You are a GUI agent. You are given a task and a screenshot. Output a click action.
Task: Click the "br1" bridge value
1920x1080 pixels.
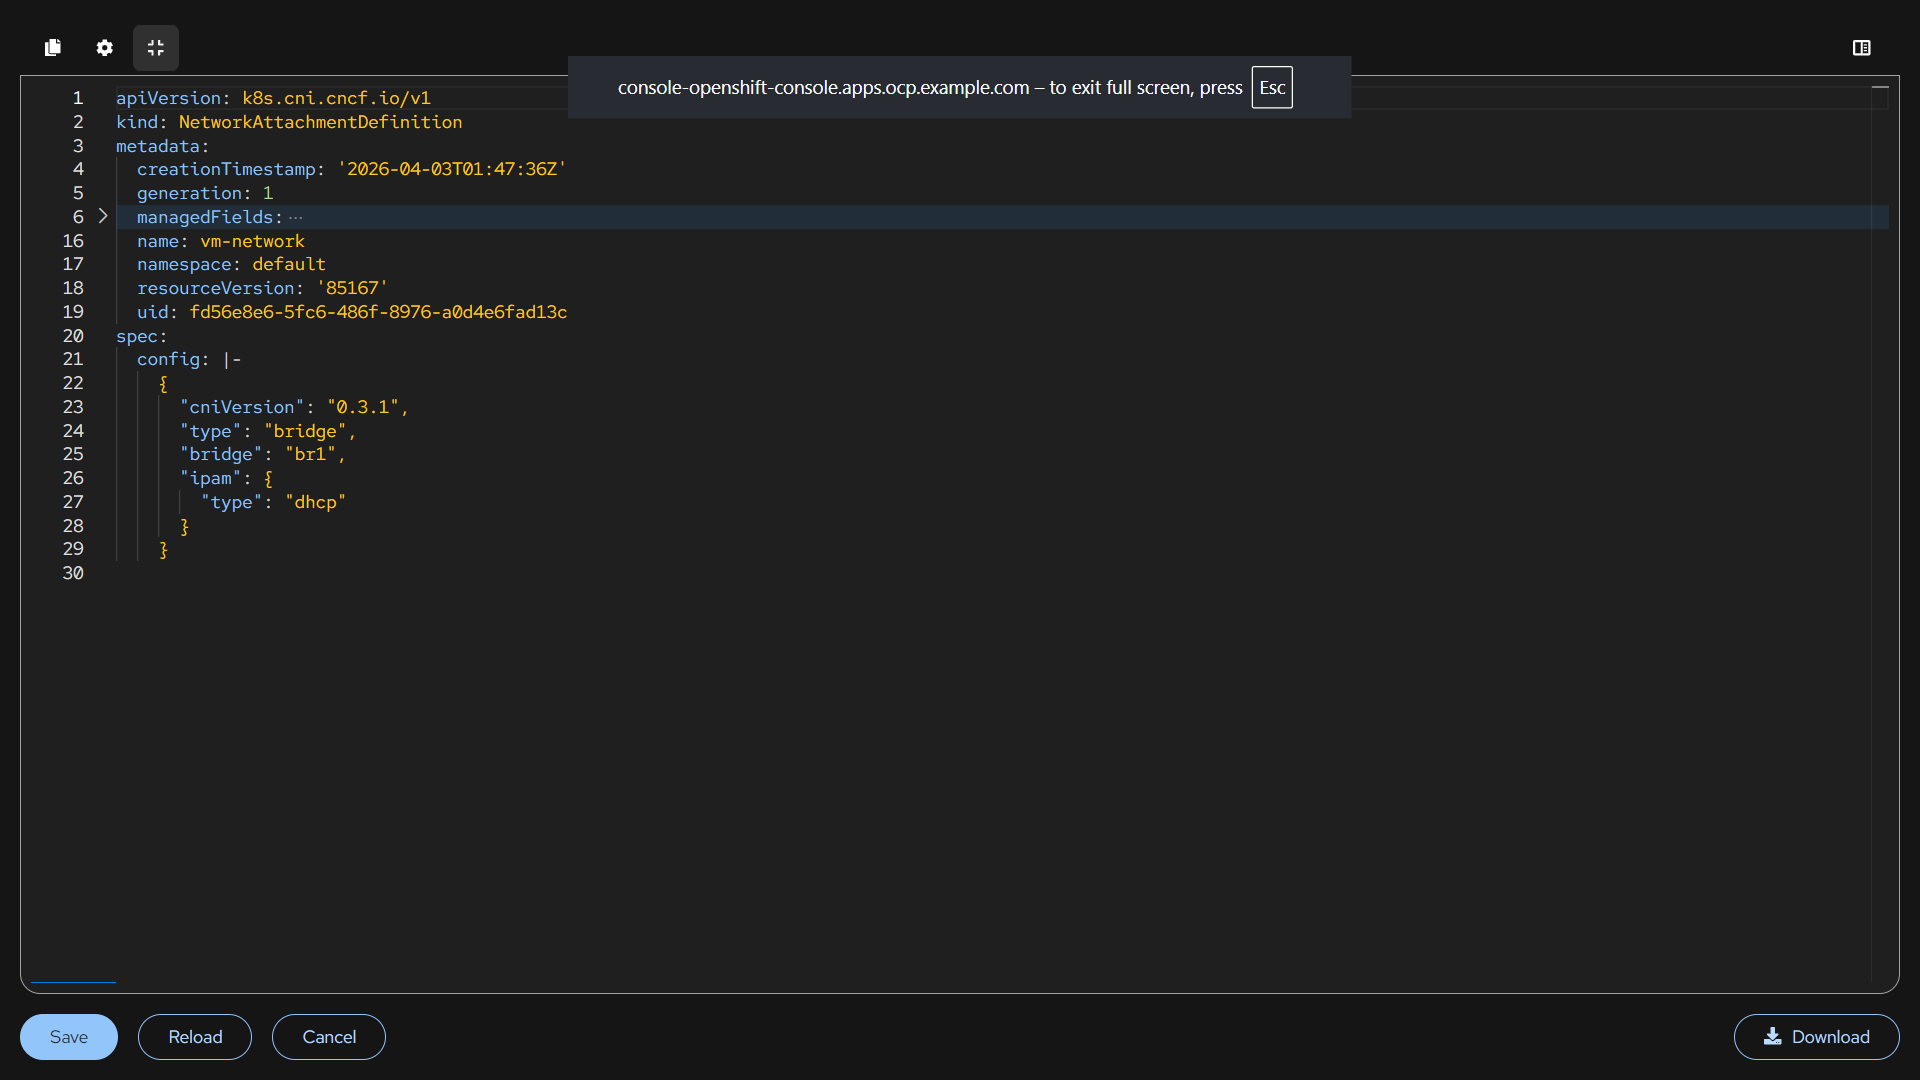[x=311, y=455]
